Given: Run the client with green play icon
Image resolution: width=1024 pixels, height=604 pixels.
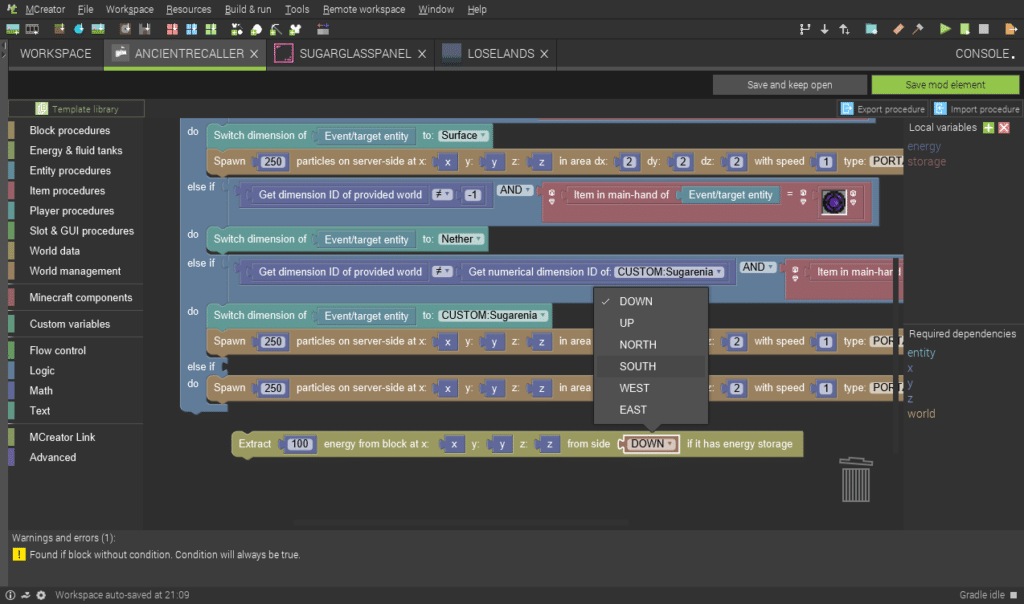Looking at the screenshot, I should pyautogui.click(x=945, y=29).
